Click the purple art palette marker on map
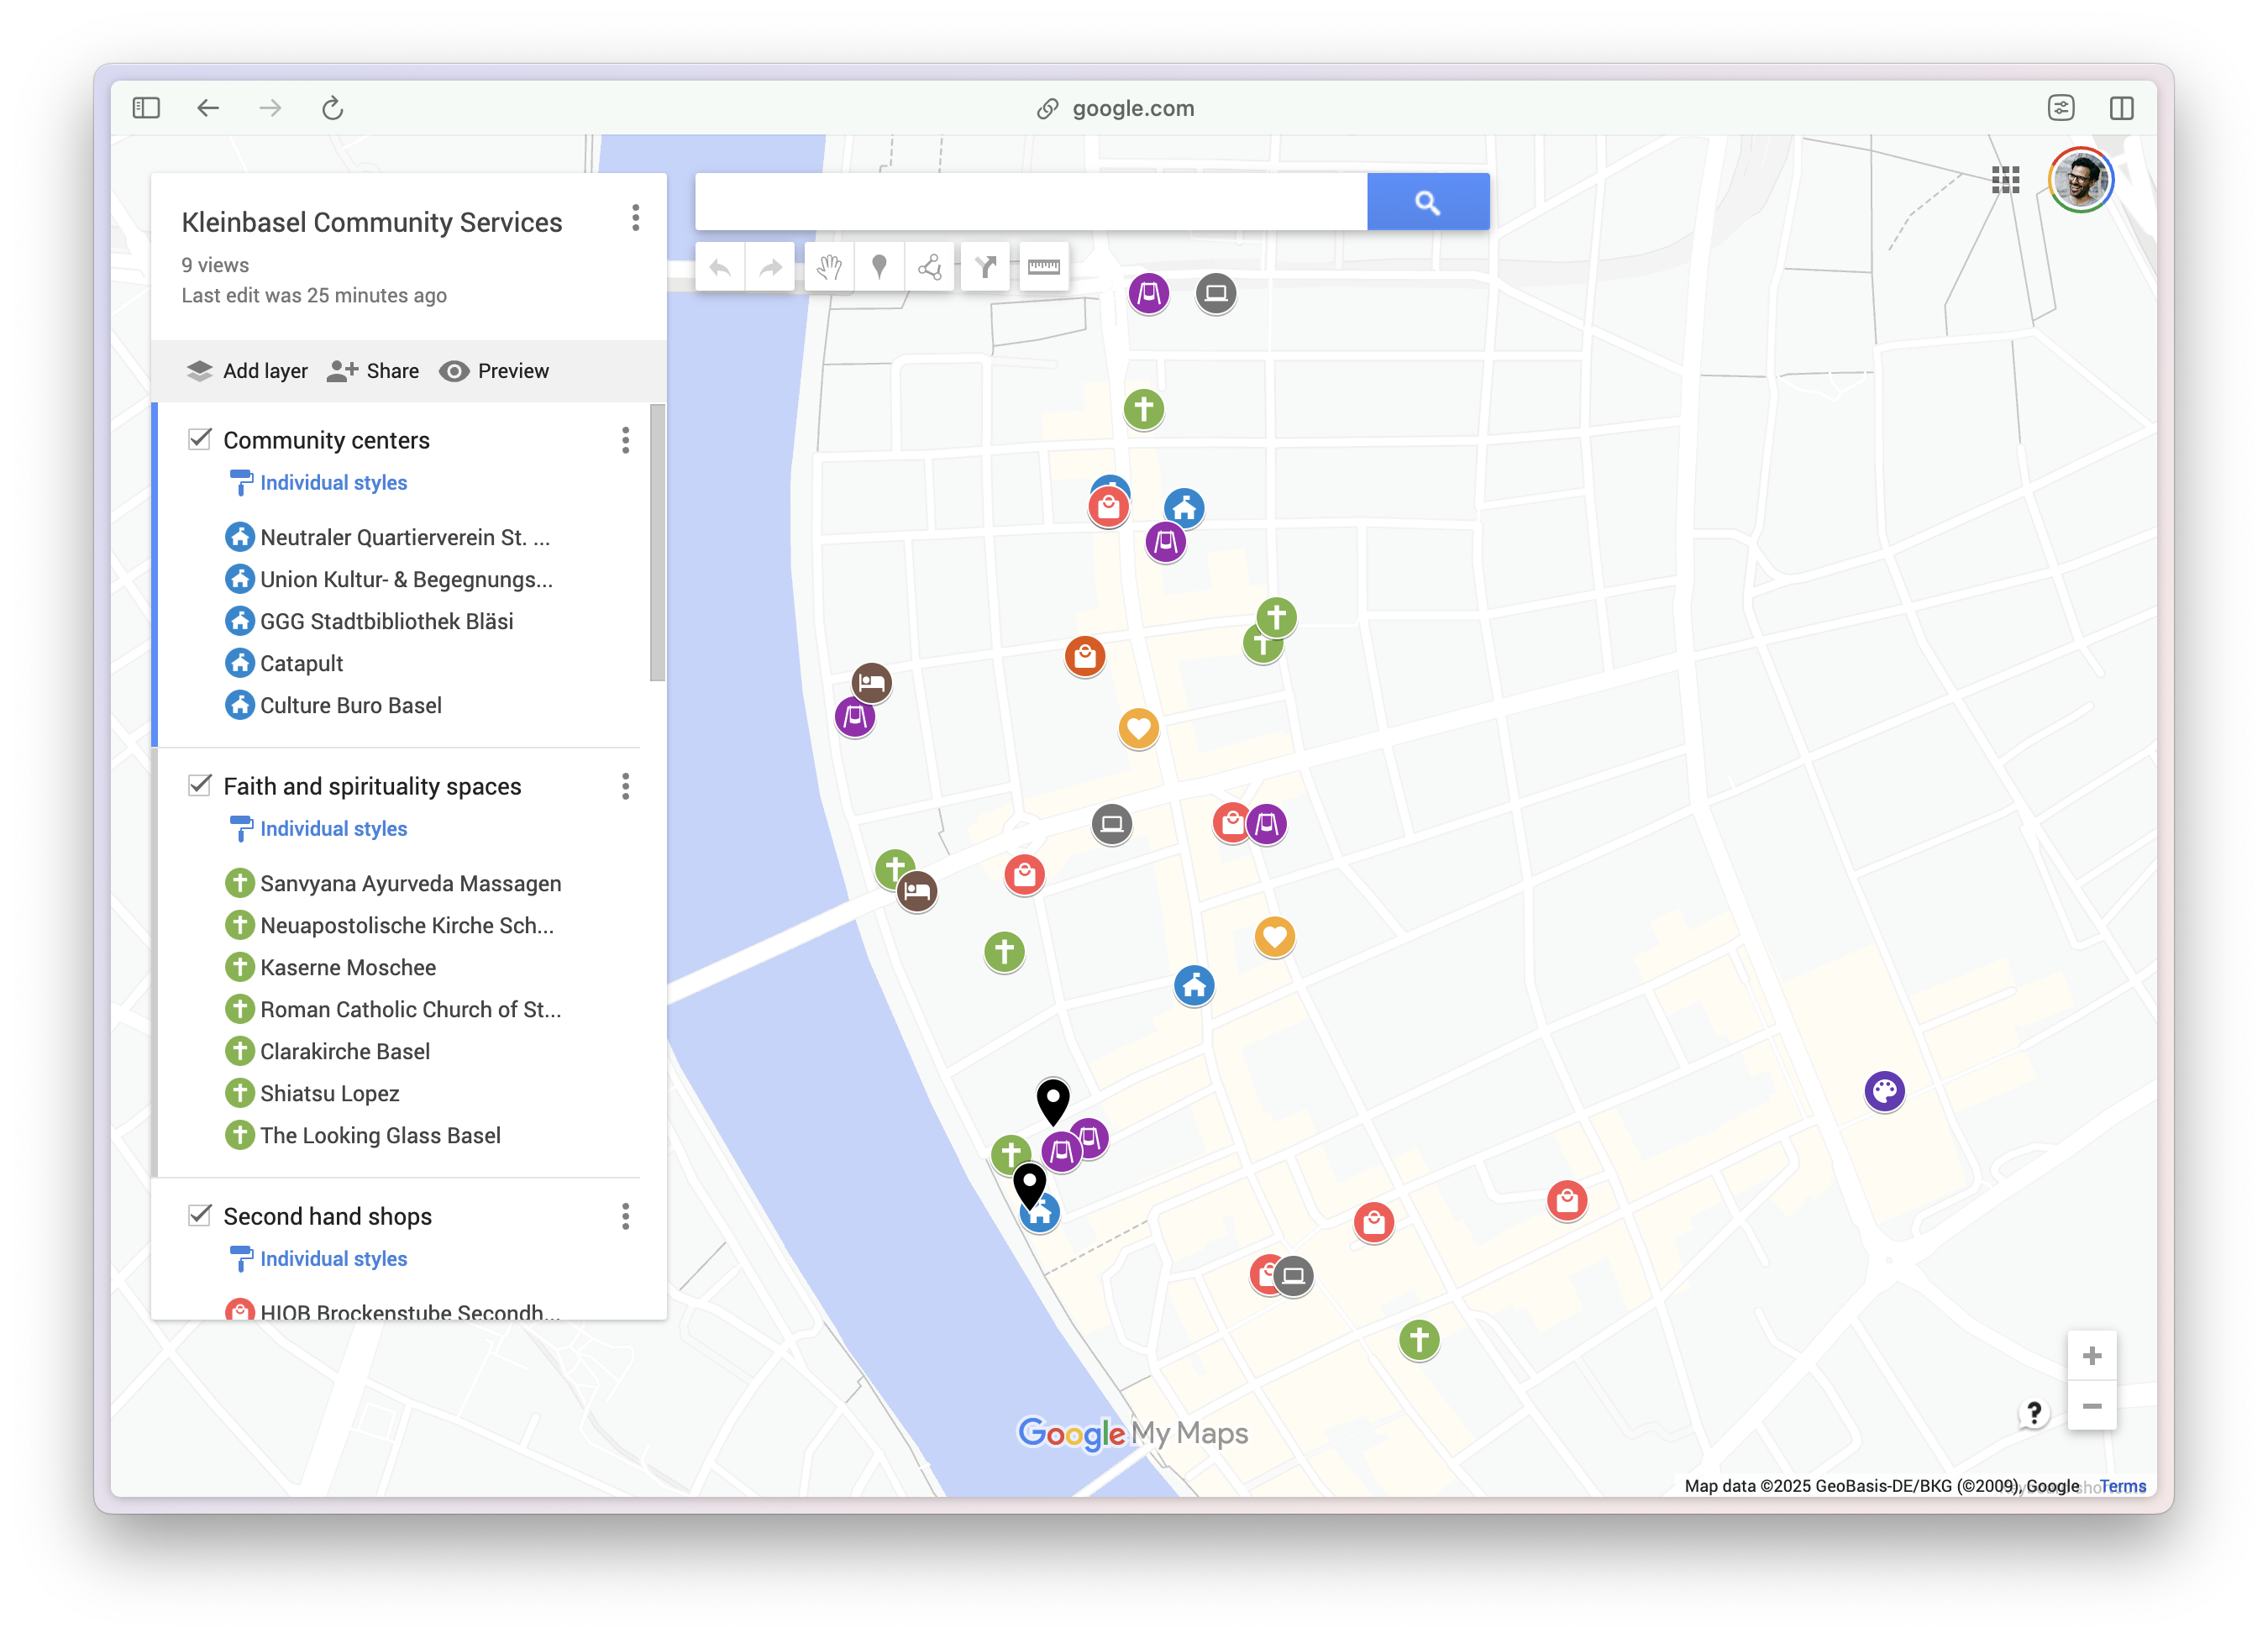This screenshot has height=1638, width=2268. [1884, 1091]
